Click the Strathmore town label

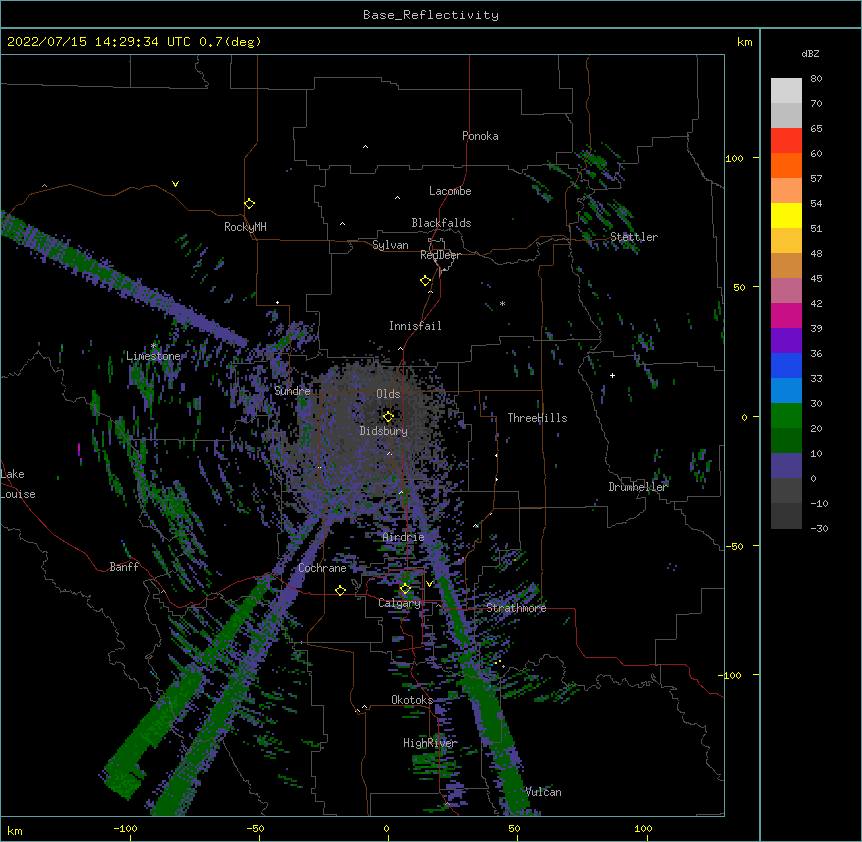pos(516,608)
